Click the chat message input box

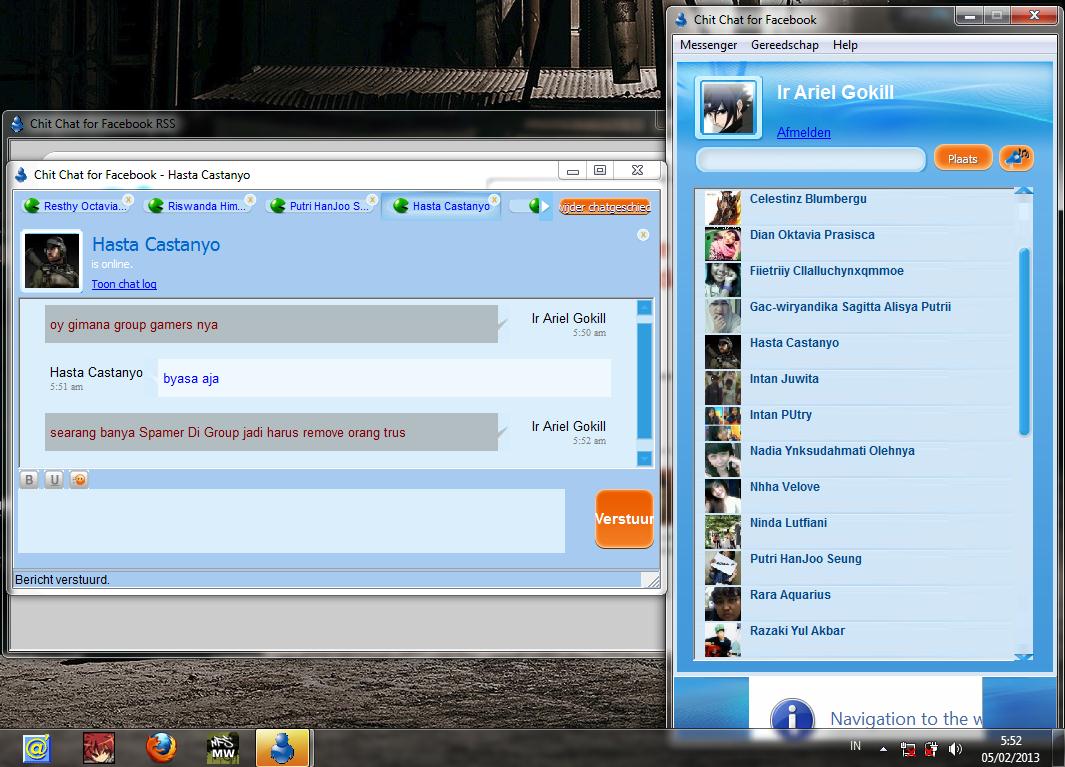pyautogui.click(x=291, y=521)
